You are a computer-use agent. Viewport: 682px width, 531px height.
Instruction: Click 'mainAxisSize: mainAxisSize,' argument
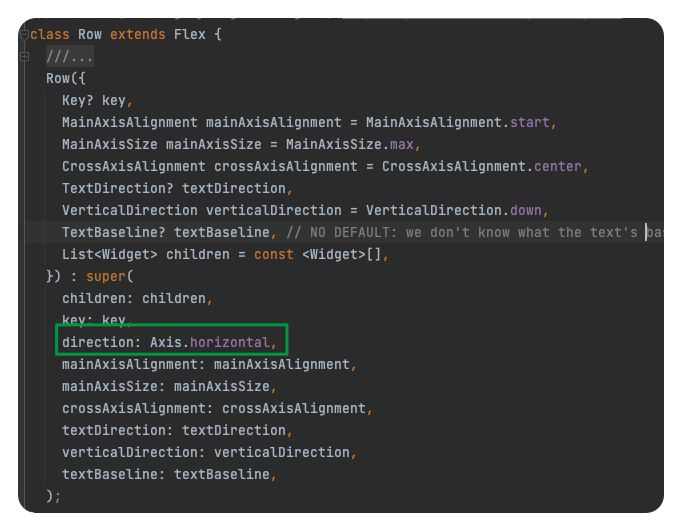169,387
